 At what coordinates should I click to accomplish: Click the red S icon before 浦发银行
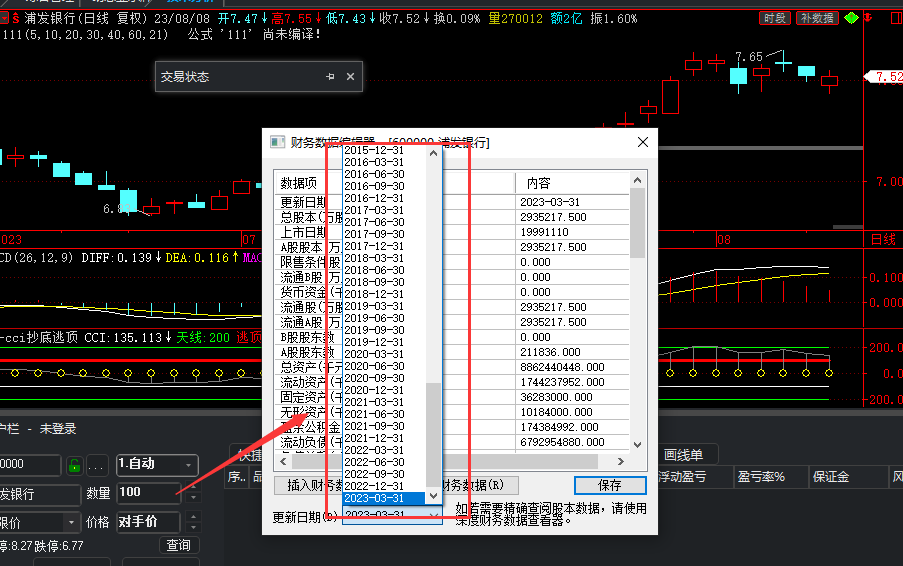(16, 18)
